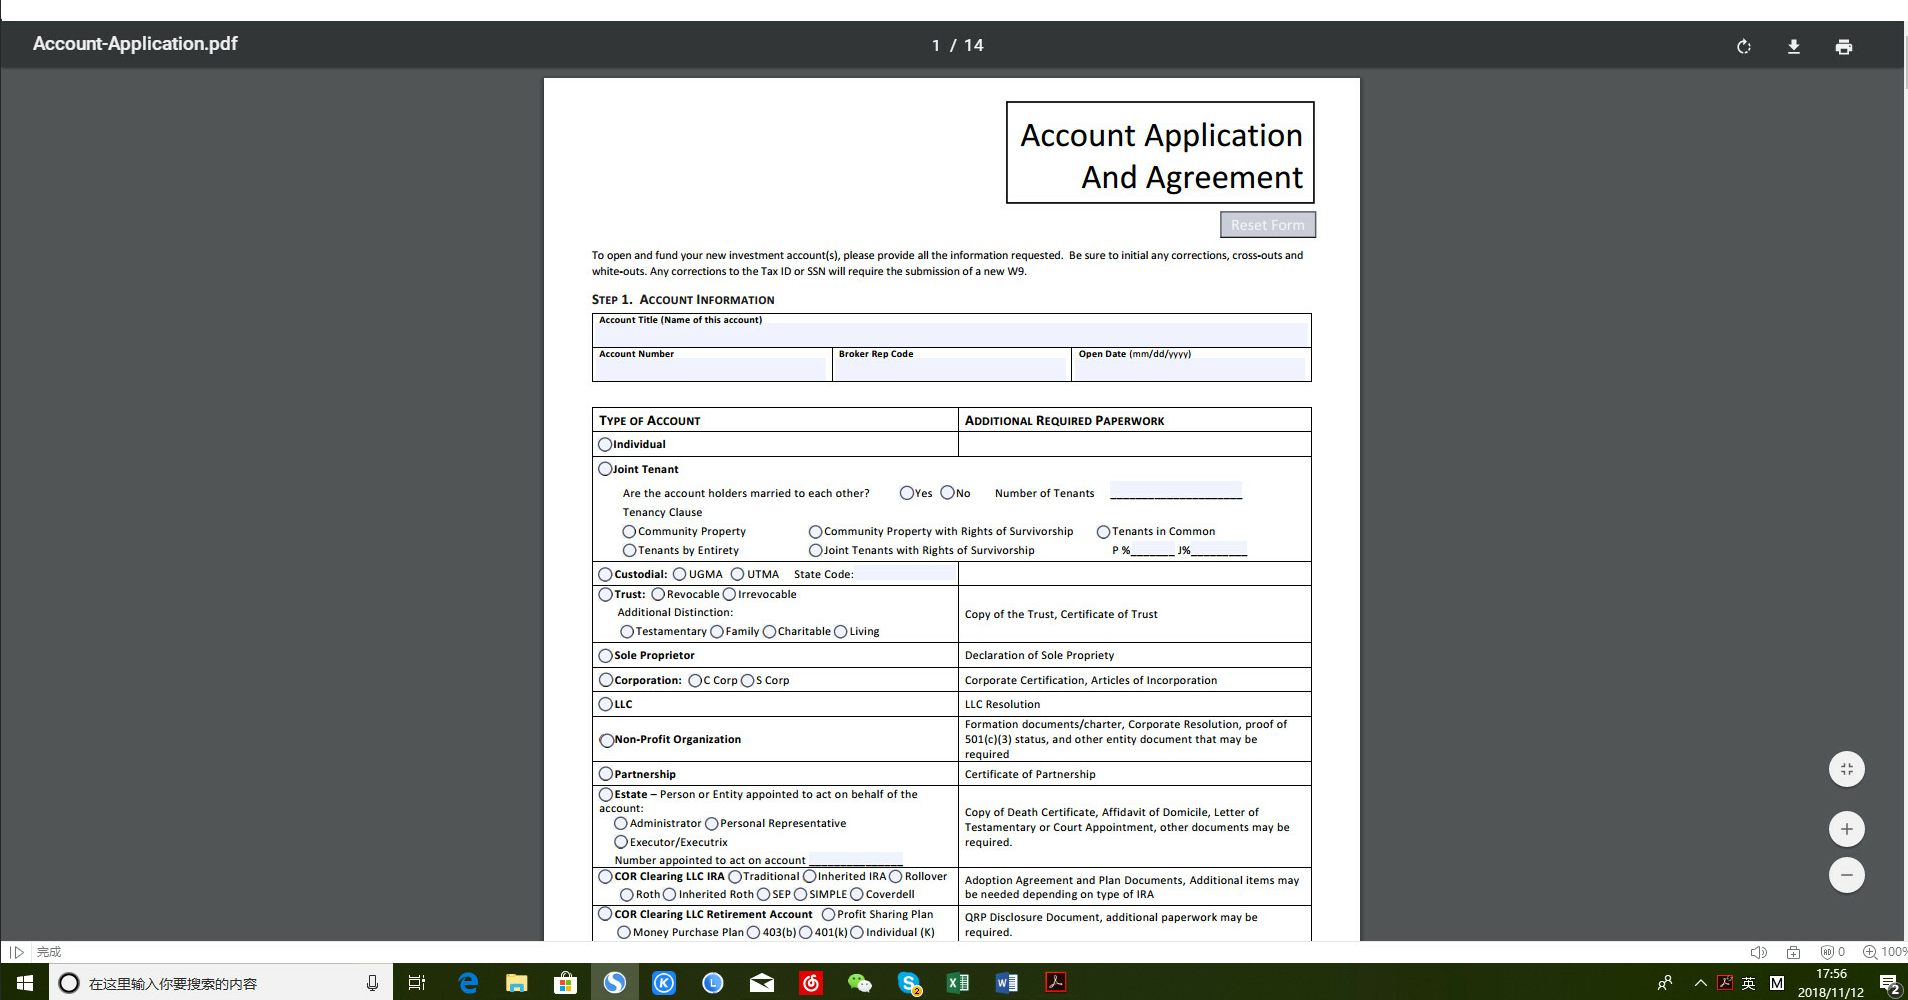This screenshot has width=1908, height=1000.
Task: Select the Custodial account type
Action: pos(605,575)
